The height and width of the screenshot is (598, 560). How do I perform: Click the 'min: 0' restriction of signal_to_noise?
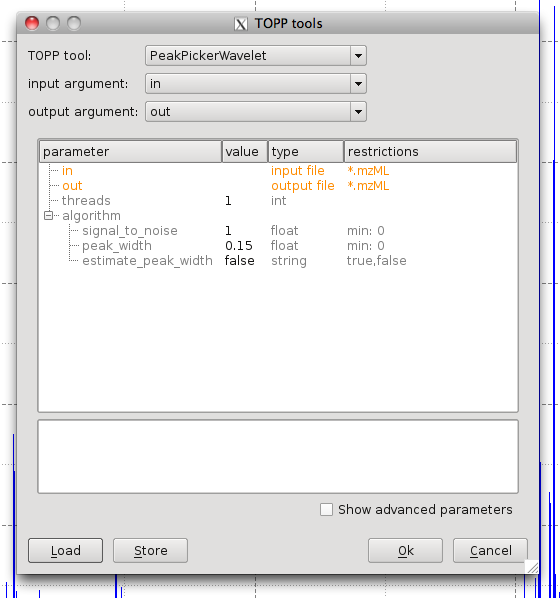pyautogui.click(x=365, y=231)
